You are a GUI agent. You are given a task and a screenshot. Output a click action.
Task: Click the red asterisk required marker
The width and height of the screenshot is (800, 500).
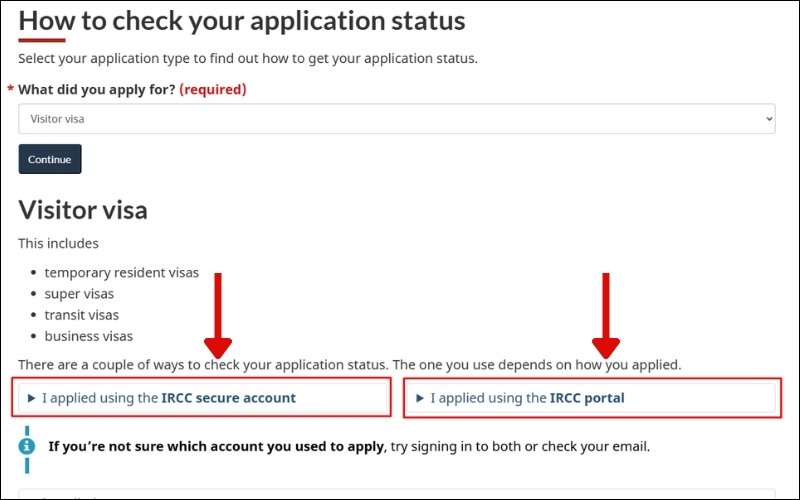click(11, 90)
